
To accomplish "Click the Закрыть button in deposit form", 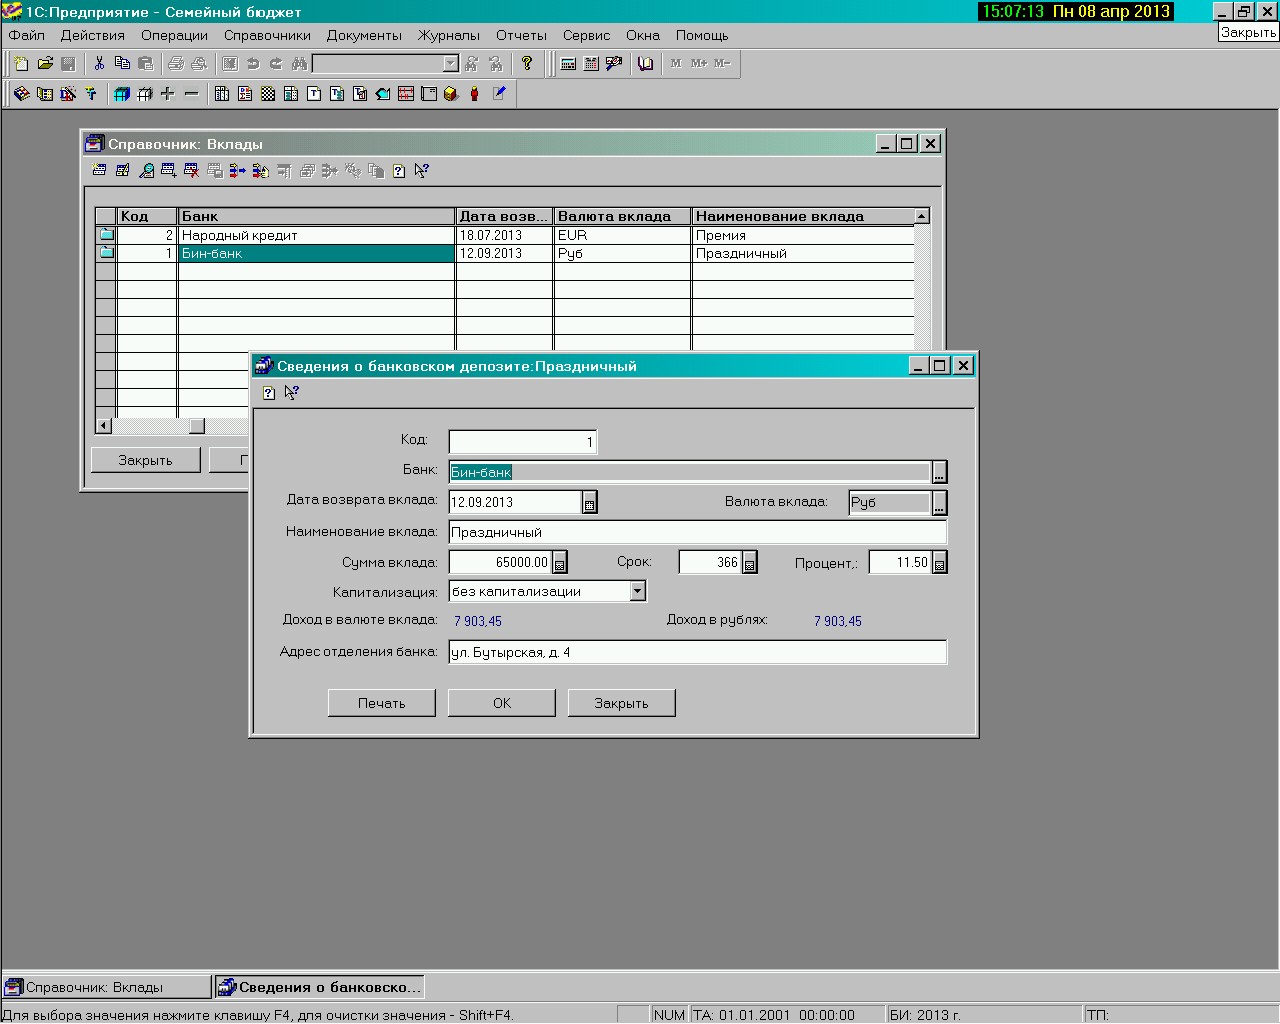I will tap(622, 703).
